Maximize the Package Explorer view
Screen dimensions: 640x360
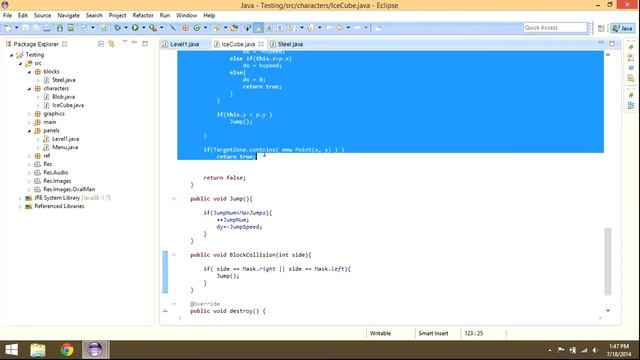(145, 43)
